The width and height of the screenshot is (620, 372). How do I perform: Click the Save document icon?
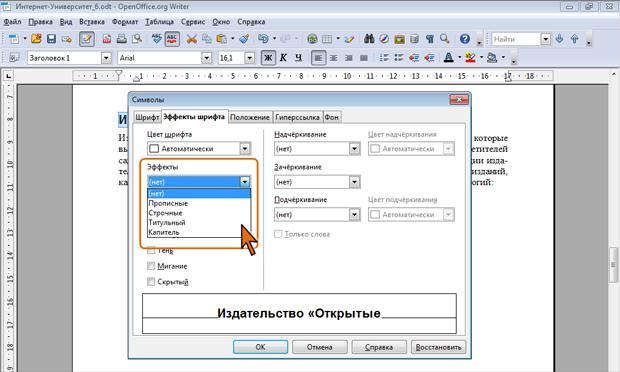(51, 39)
